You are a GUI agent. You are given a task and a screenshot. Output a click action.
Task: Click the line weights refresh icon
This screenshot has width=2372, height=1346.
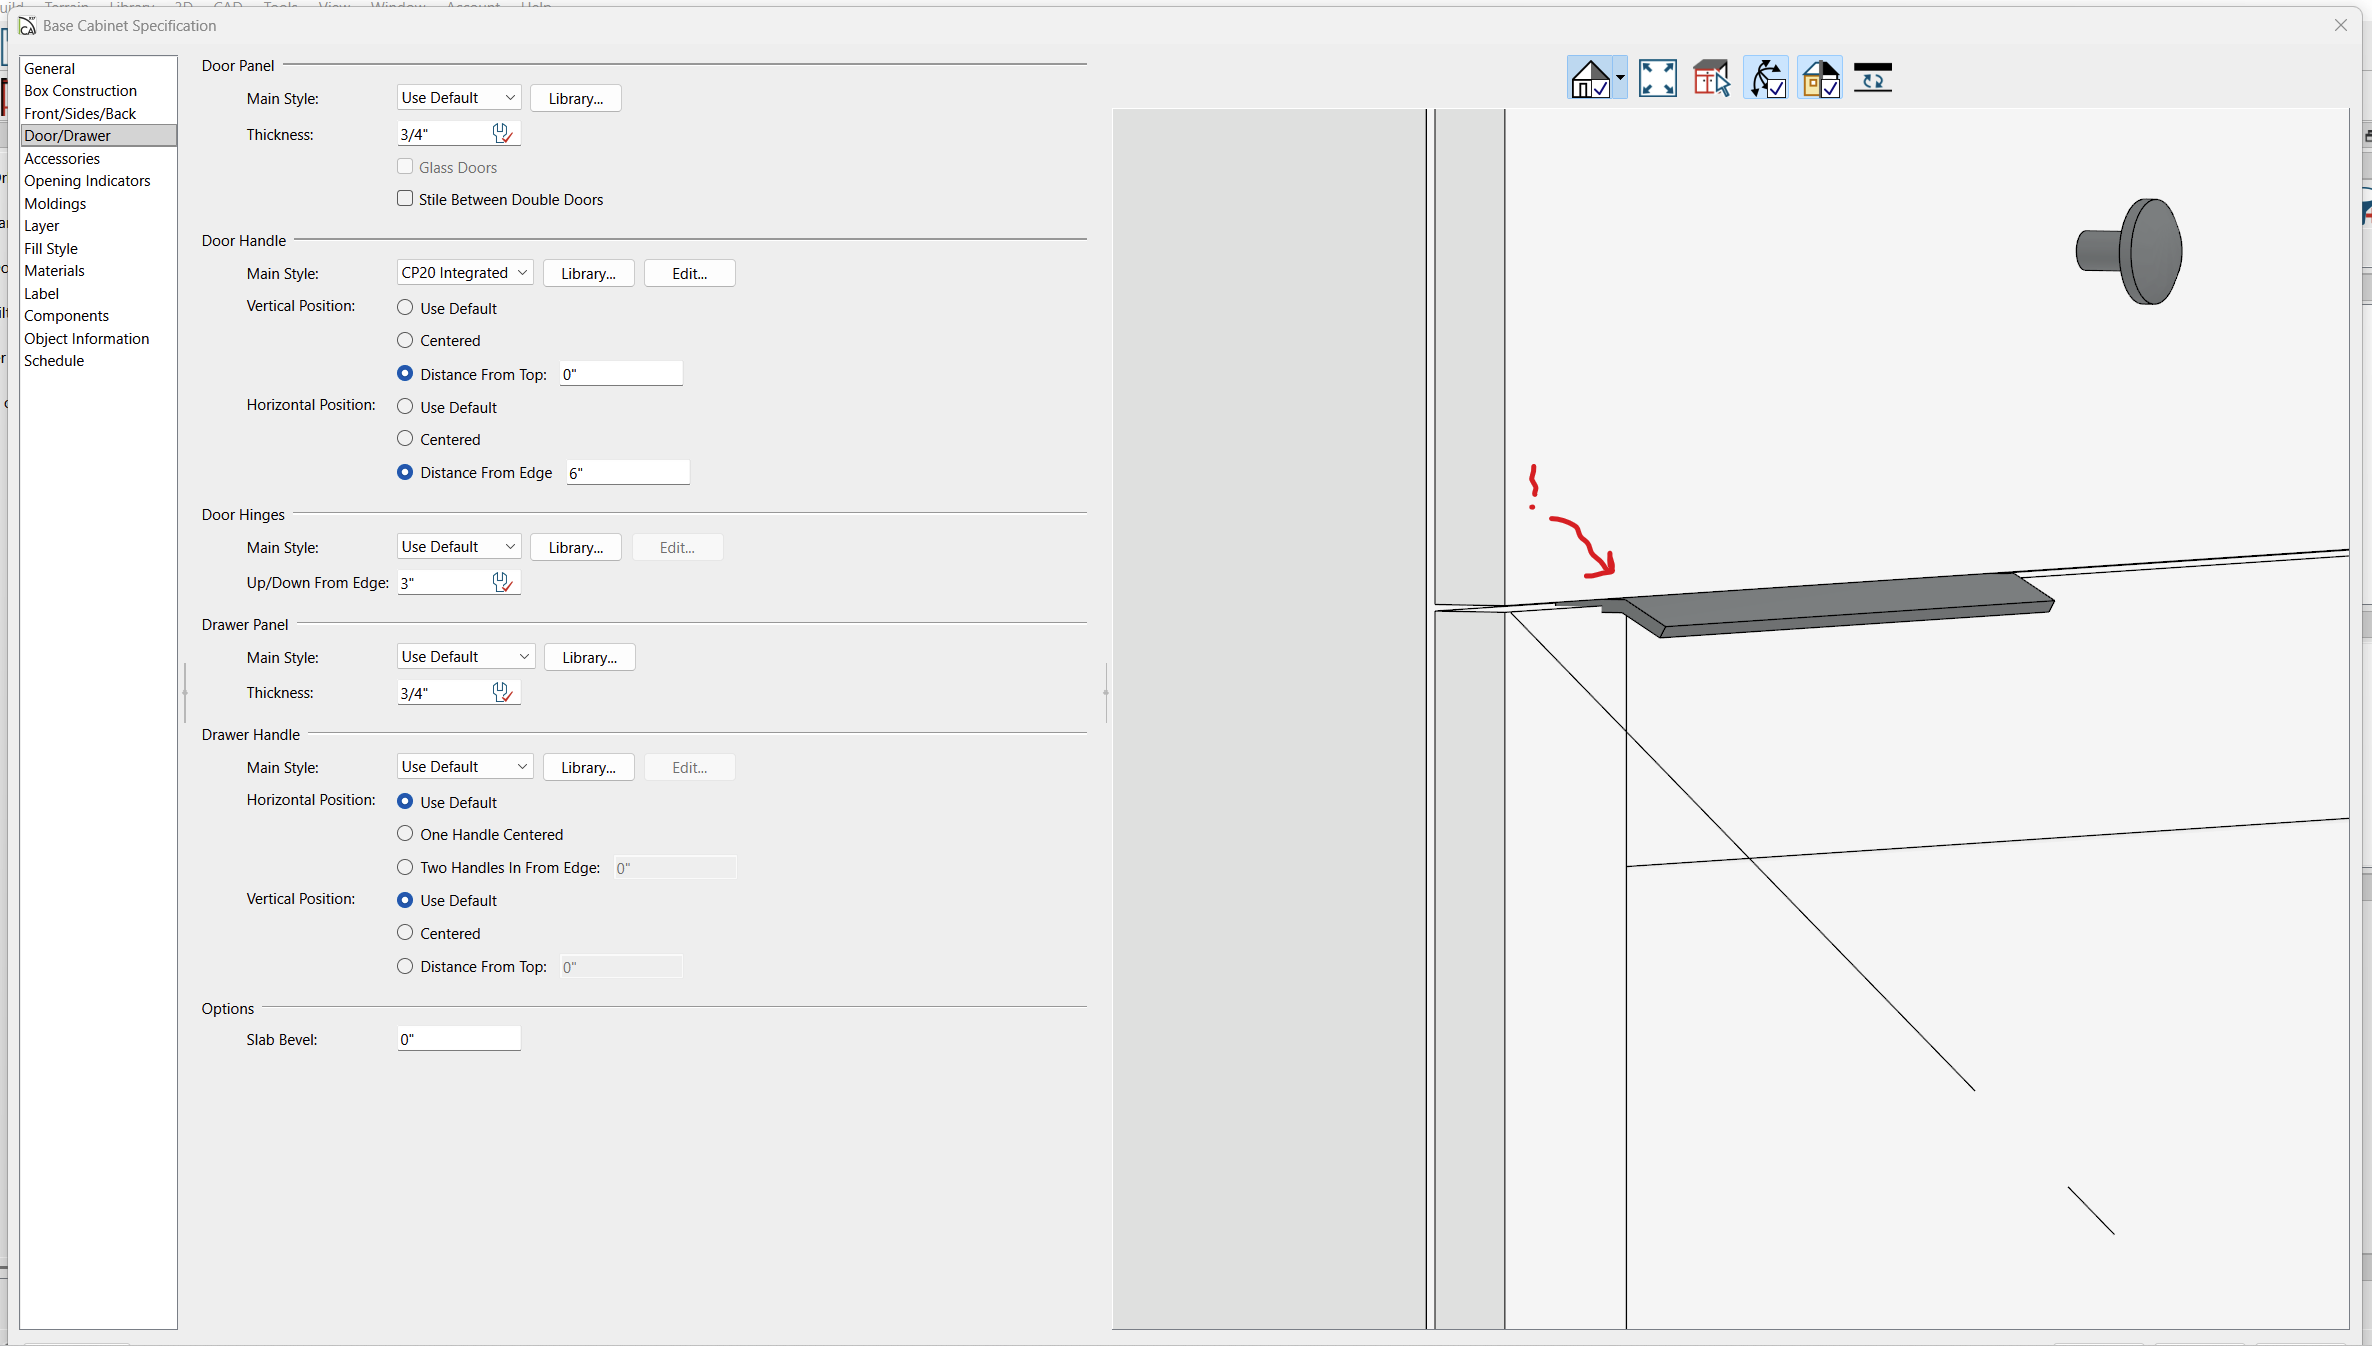click(1872, 78)
